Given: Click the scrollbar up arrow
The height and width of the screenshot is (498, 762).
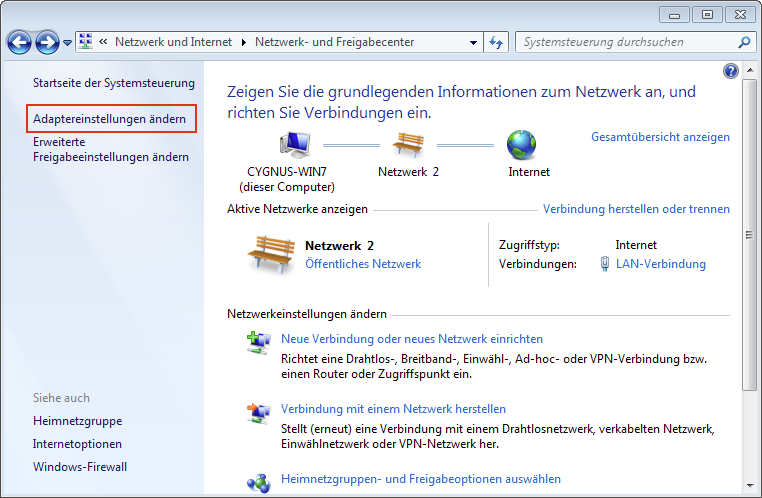Looking at the screenshot, I should pyautogui.click(x=750, y=70).
